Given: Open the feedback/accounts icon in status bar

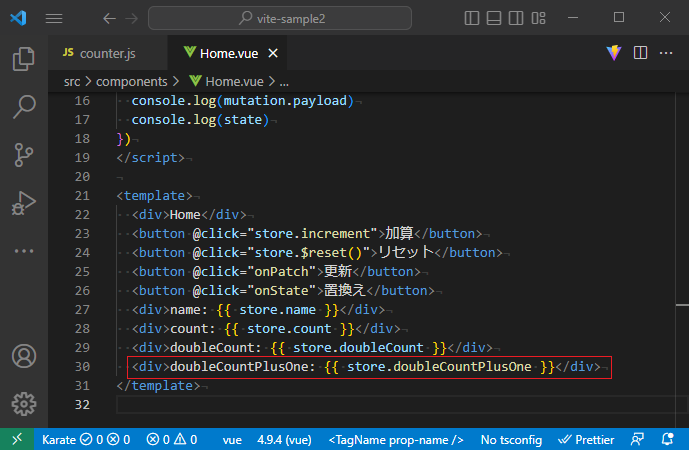Looking at the screenshot, I should click(x=637, y=439).
